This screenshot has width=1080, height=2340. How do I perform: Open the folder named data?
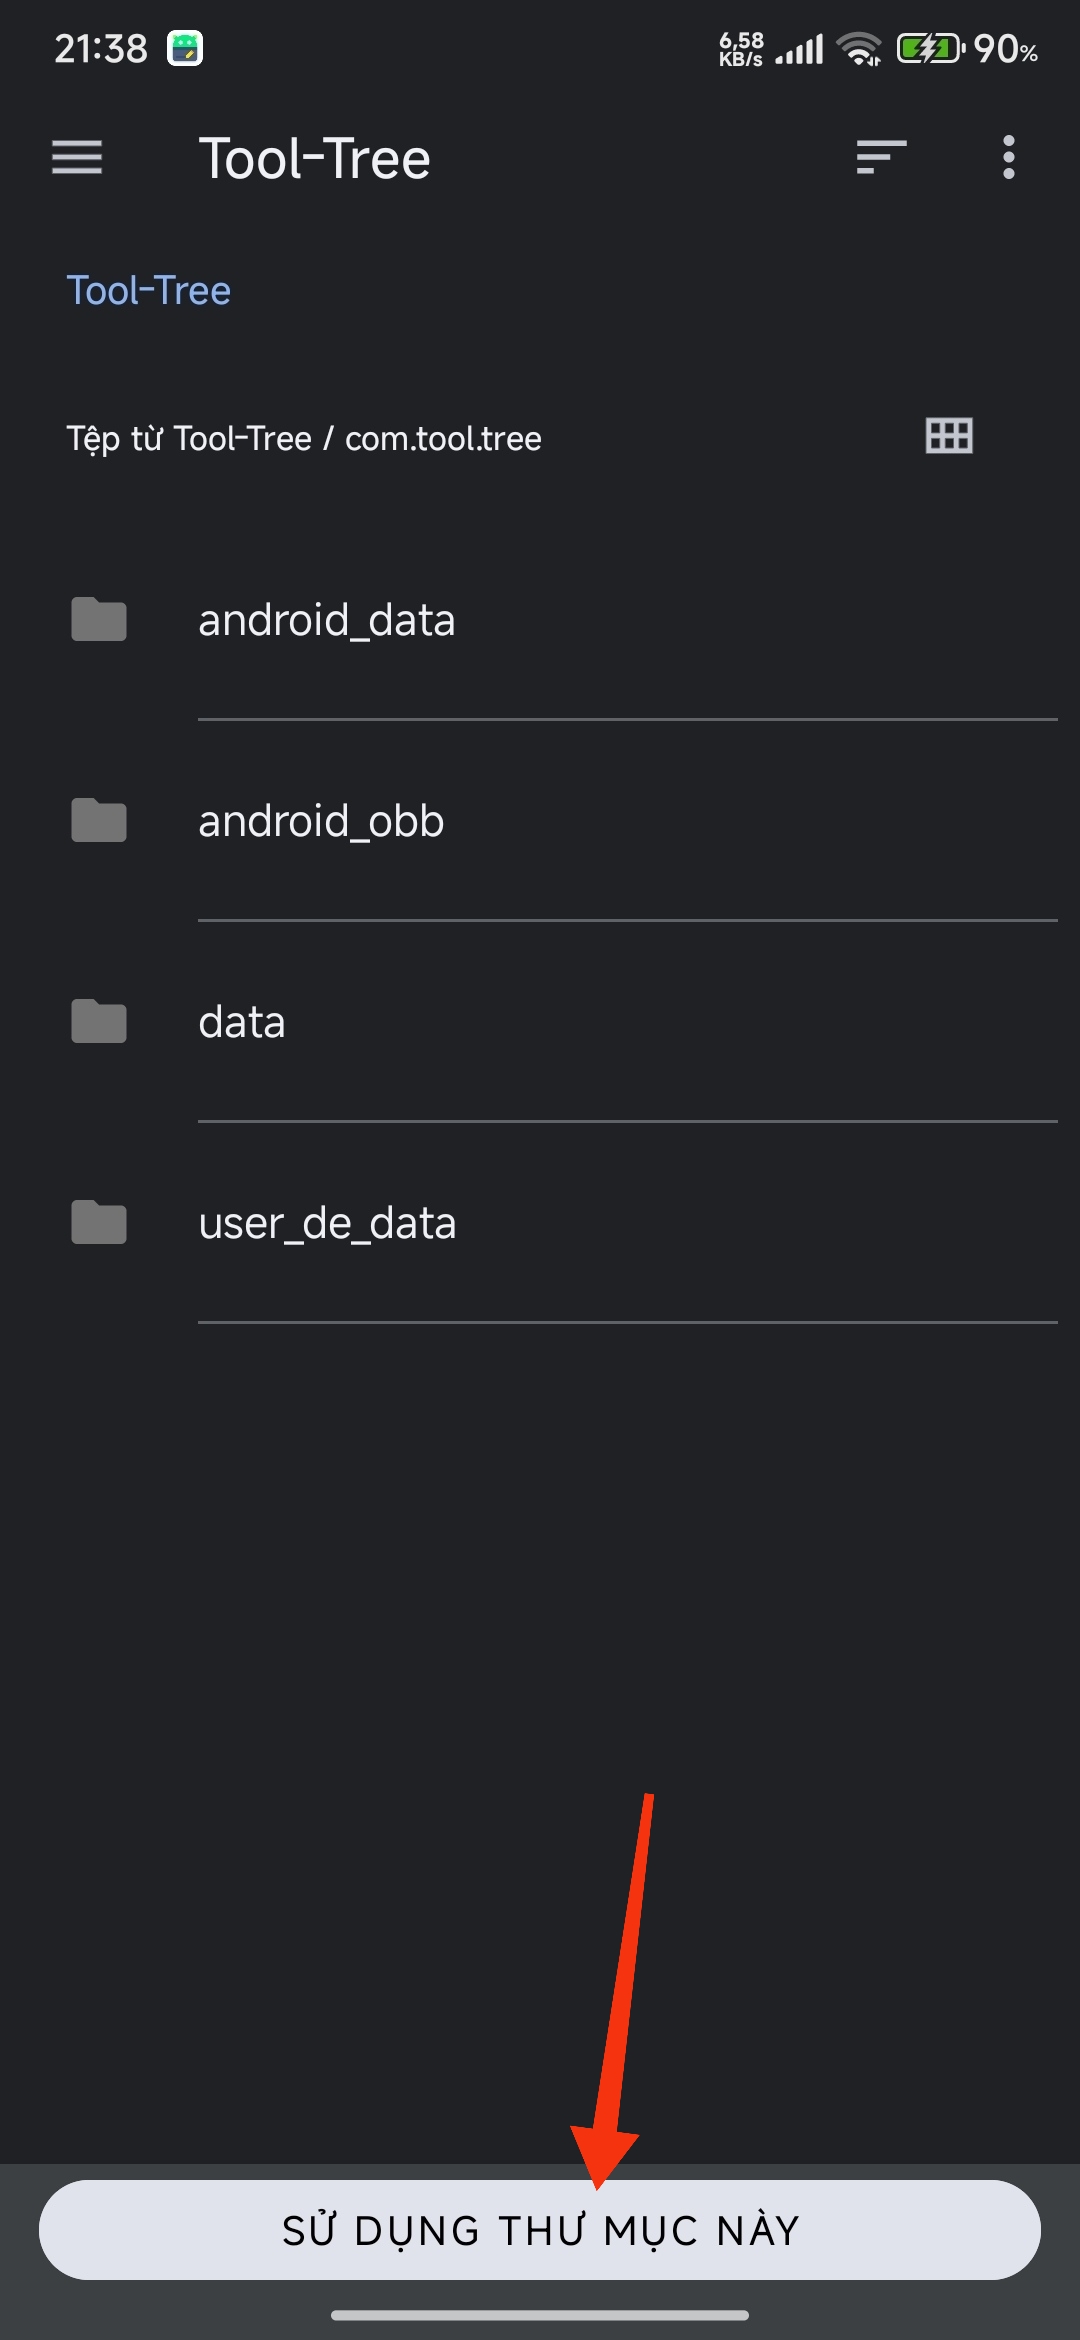(540, 1022)
